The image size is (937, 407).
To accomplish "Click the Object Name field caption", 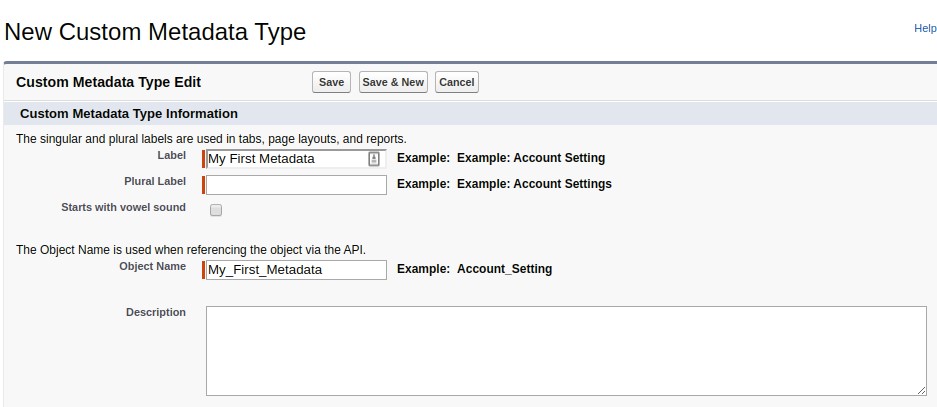I will tap(152, 266).
